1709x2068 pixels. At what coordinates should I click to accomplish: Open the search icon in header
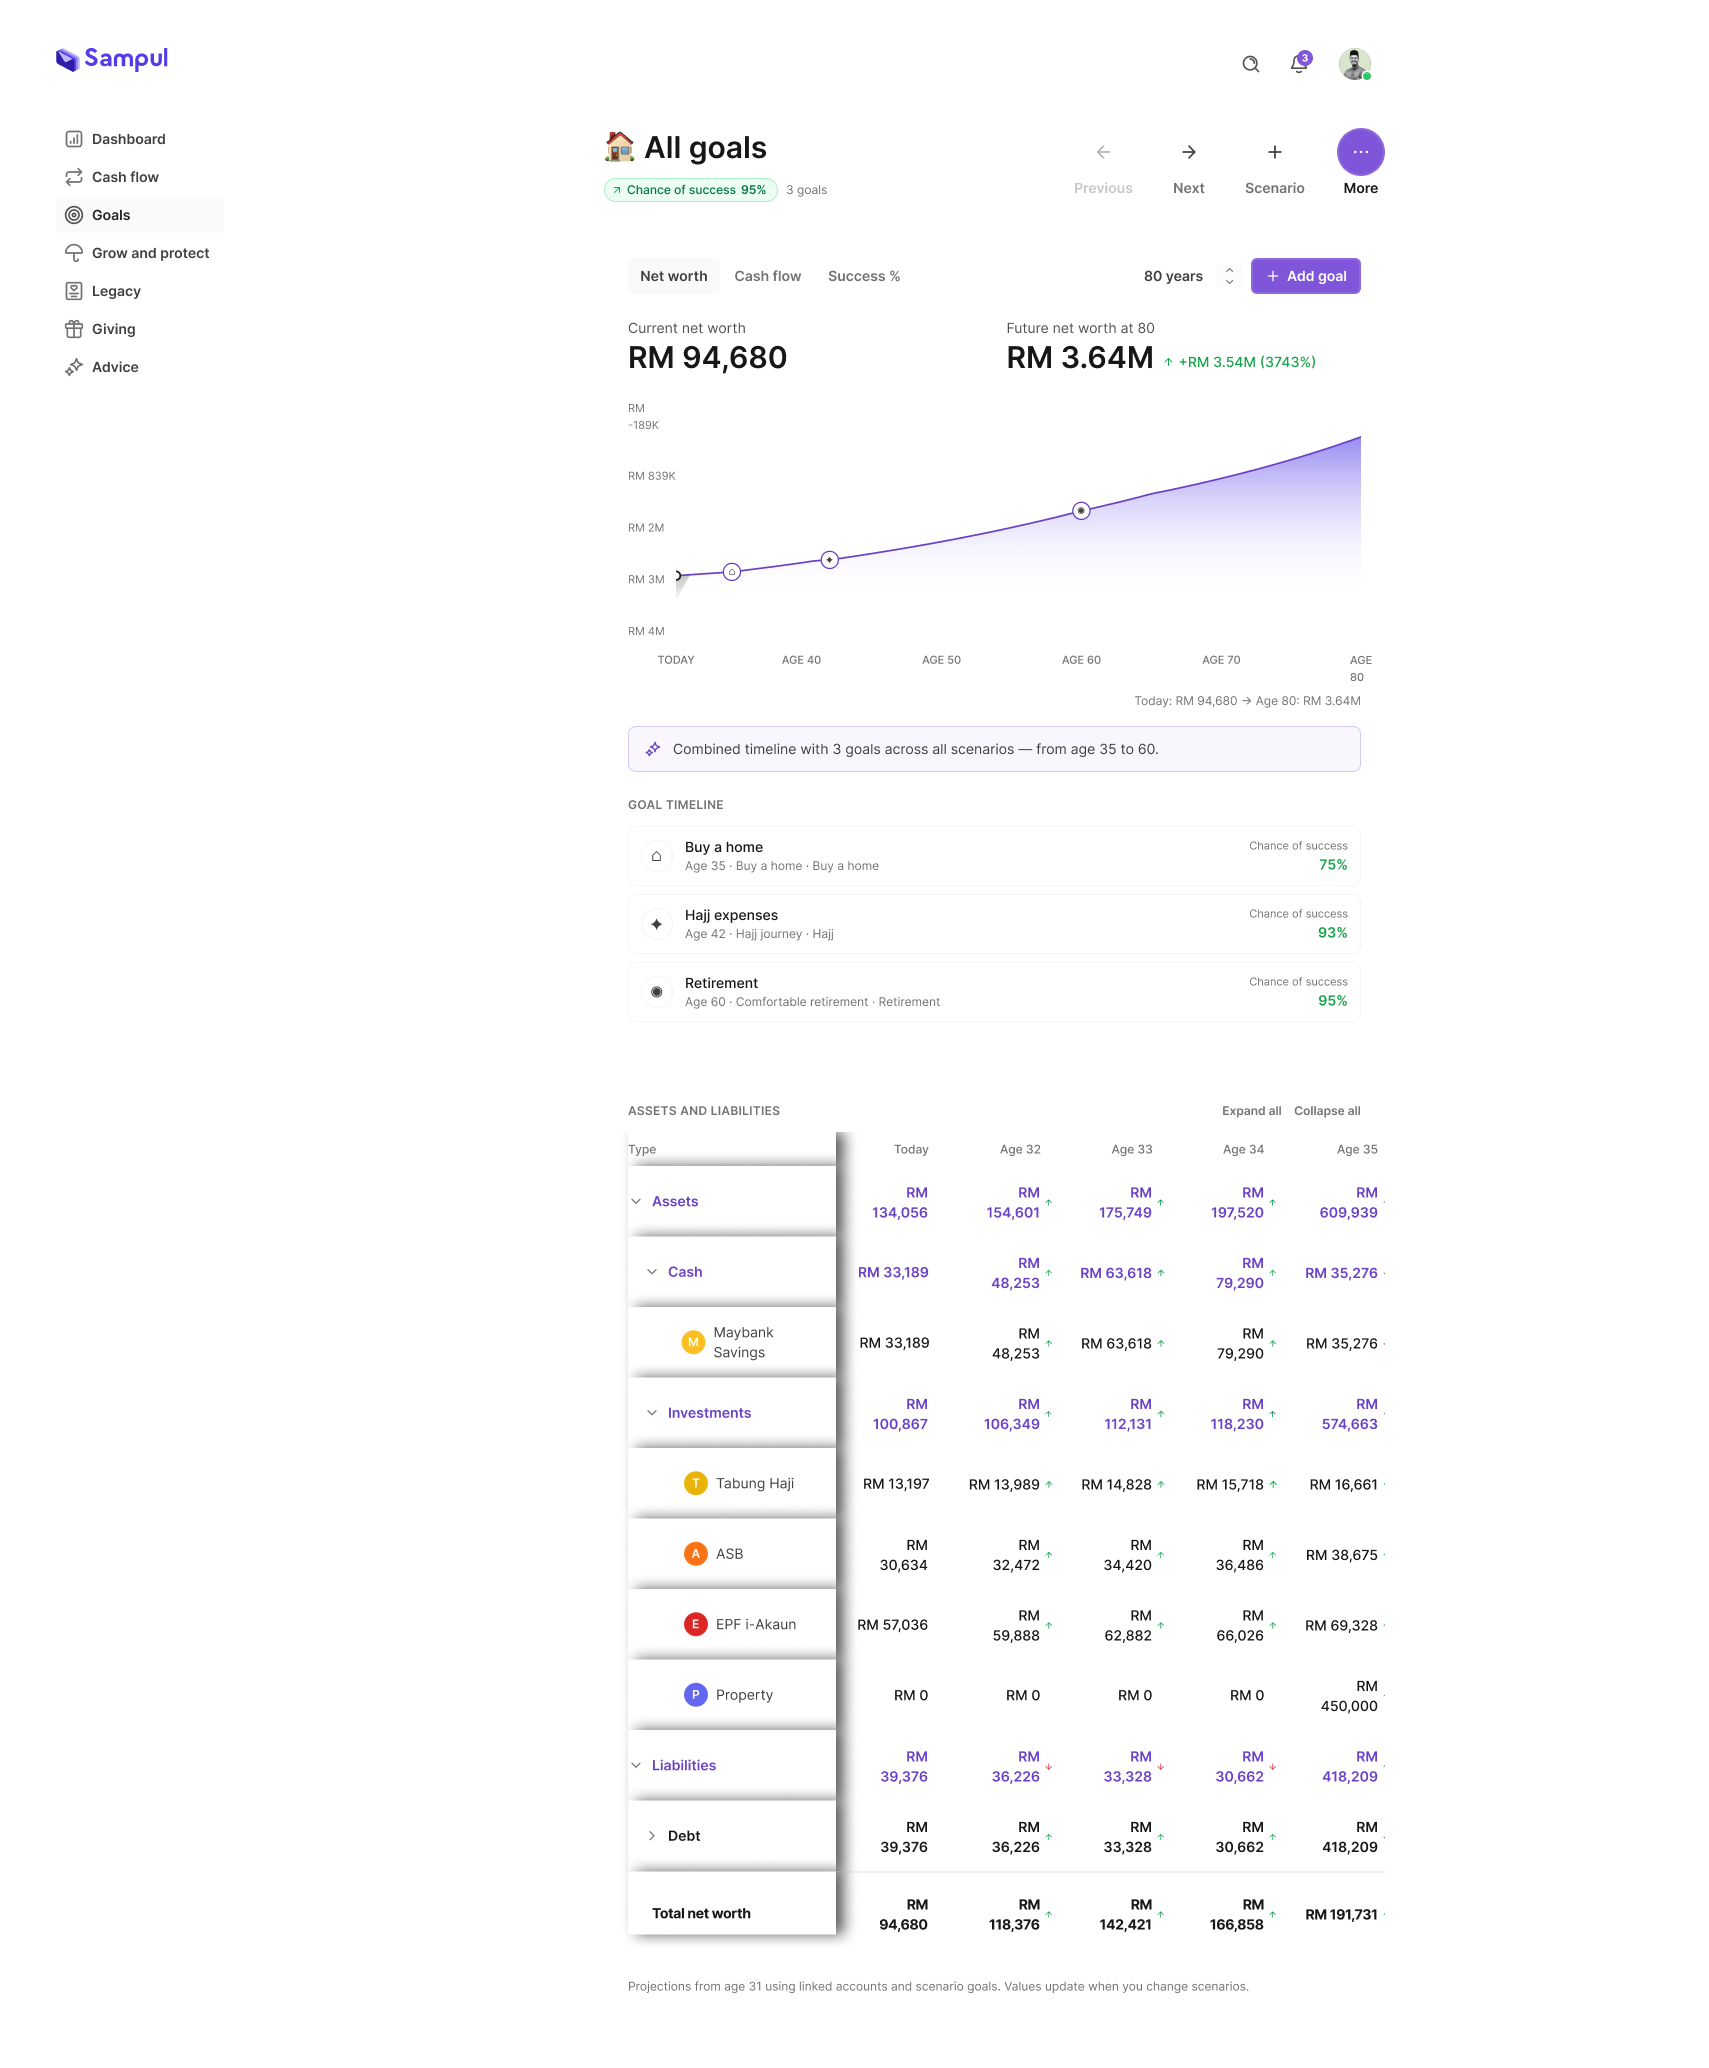coord(1250,64)
